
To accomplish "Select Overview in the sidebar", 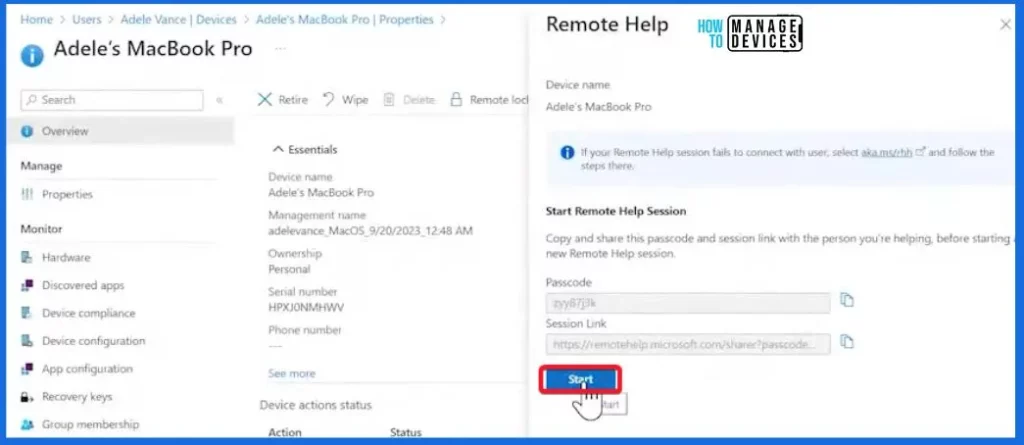I will (121, 131).
